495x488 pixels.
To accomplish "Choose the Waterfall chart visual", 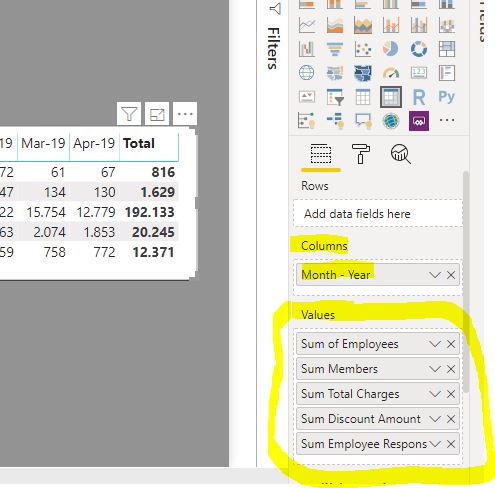I will click(x=307, y=49).
